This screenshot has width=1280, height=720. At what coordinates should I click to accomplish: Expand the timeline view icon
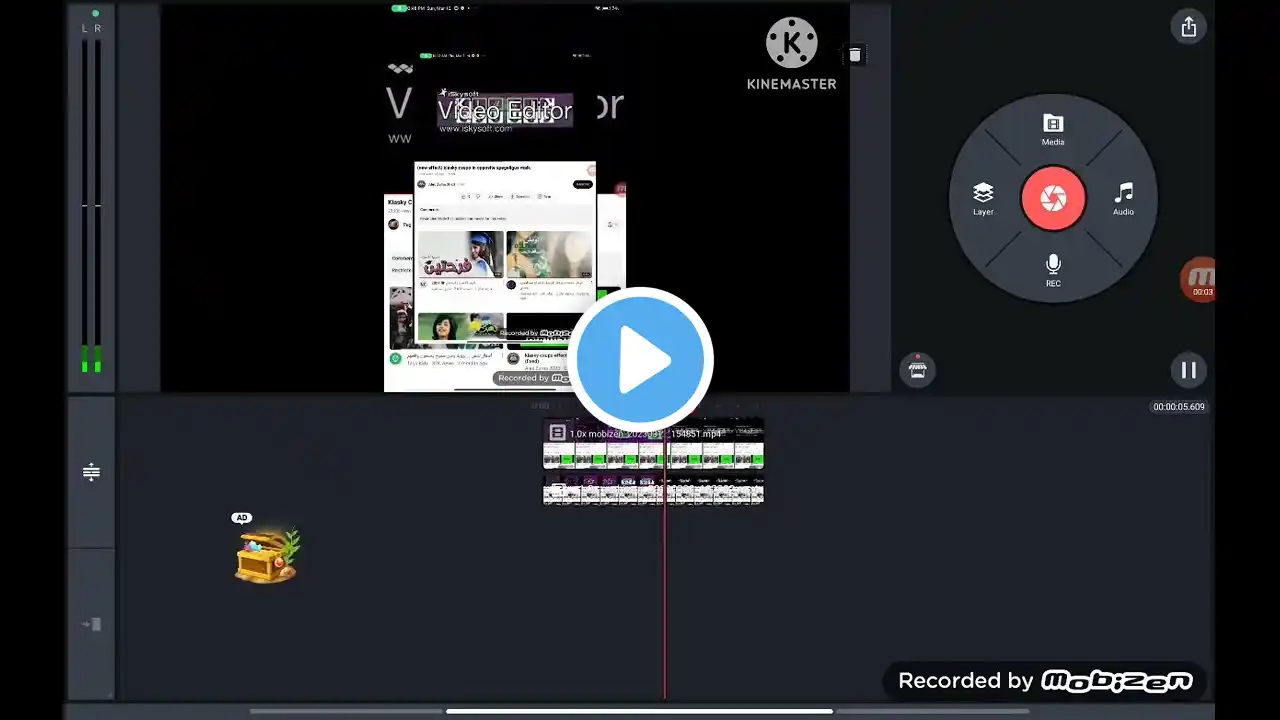click(91, 472)
